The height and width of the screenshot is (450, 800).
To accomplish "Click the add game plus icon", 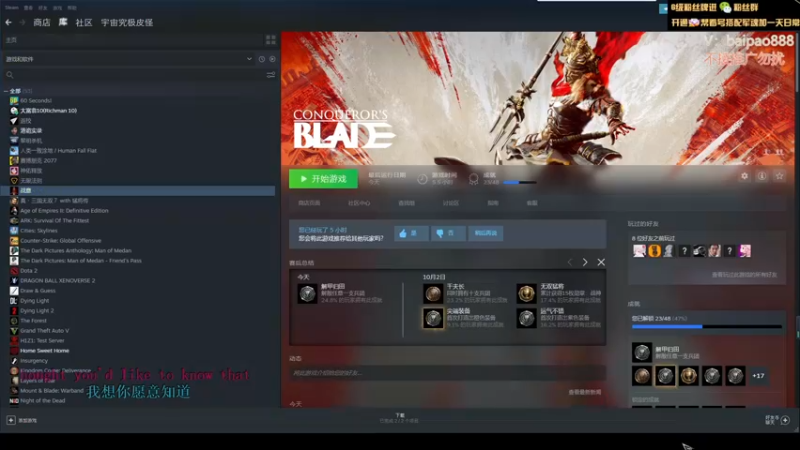I will click(x=11, y=420).
